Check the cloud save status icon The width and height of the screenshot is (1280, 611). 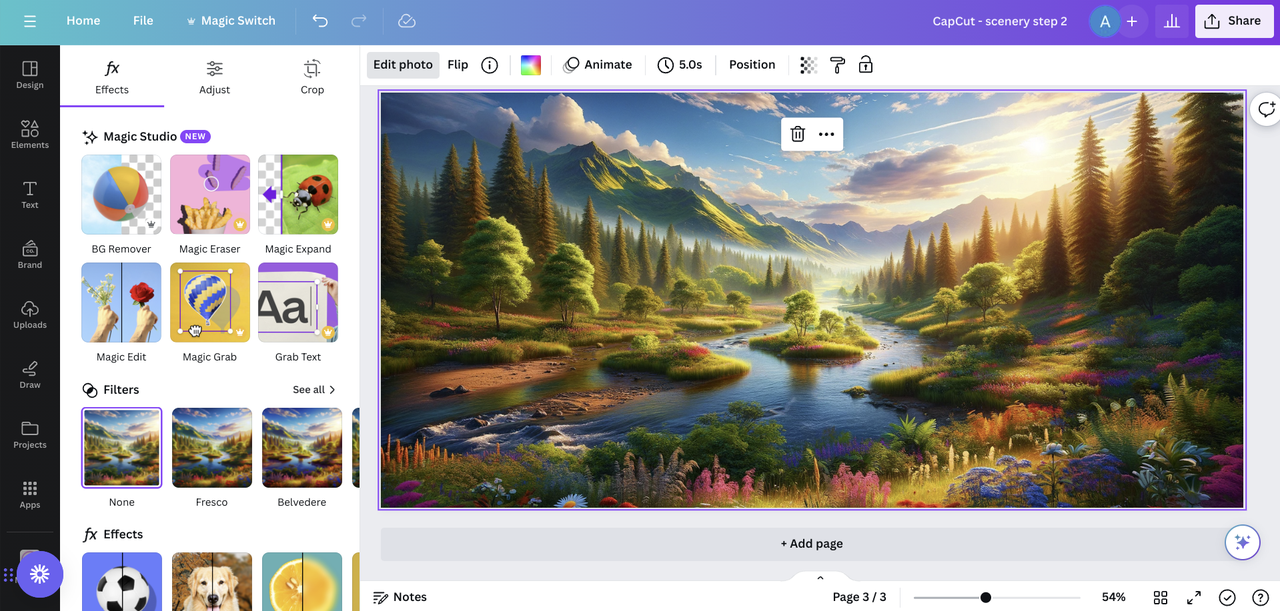[x=406, y=21]
